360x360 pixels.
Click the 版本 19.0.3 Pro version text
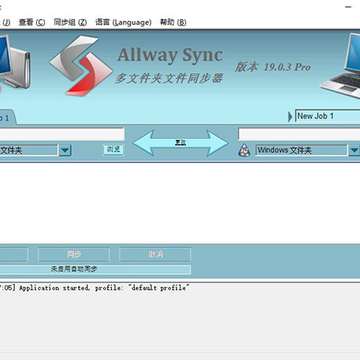coord(272,67)
